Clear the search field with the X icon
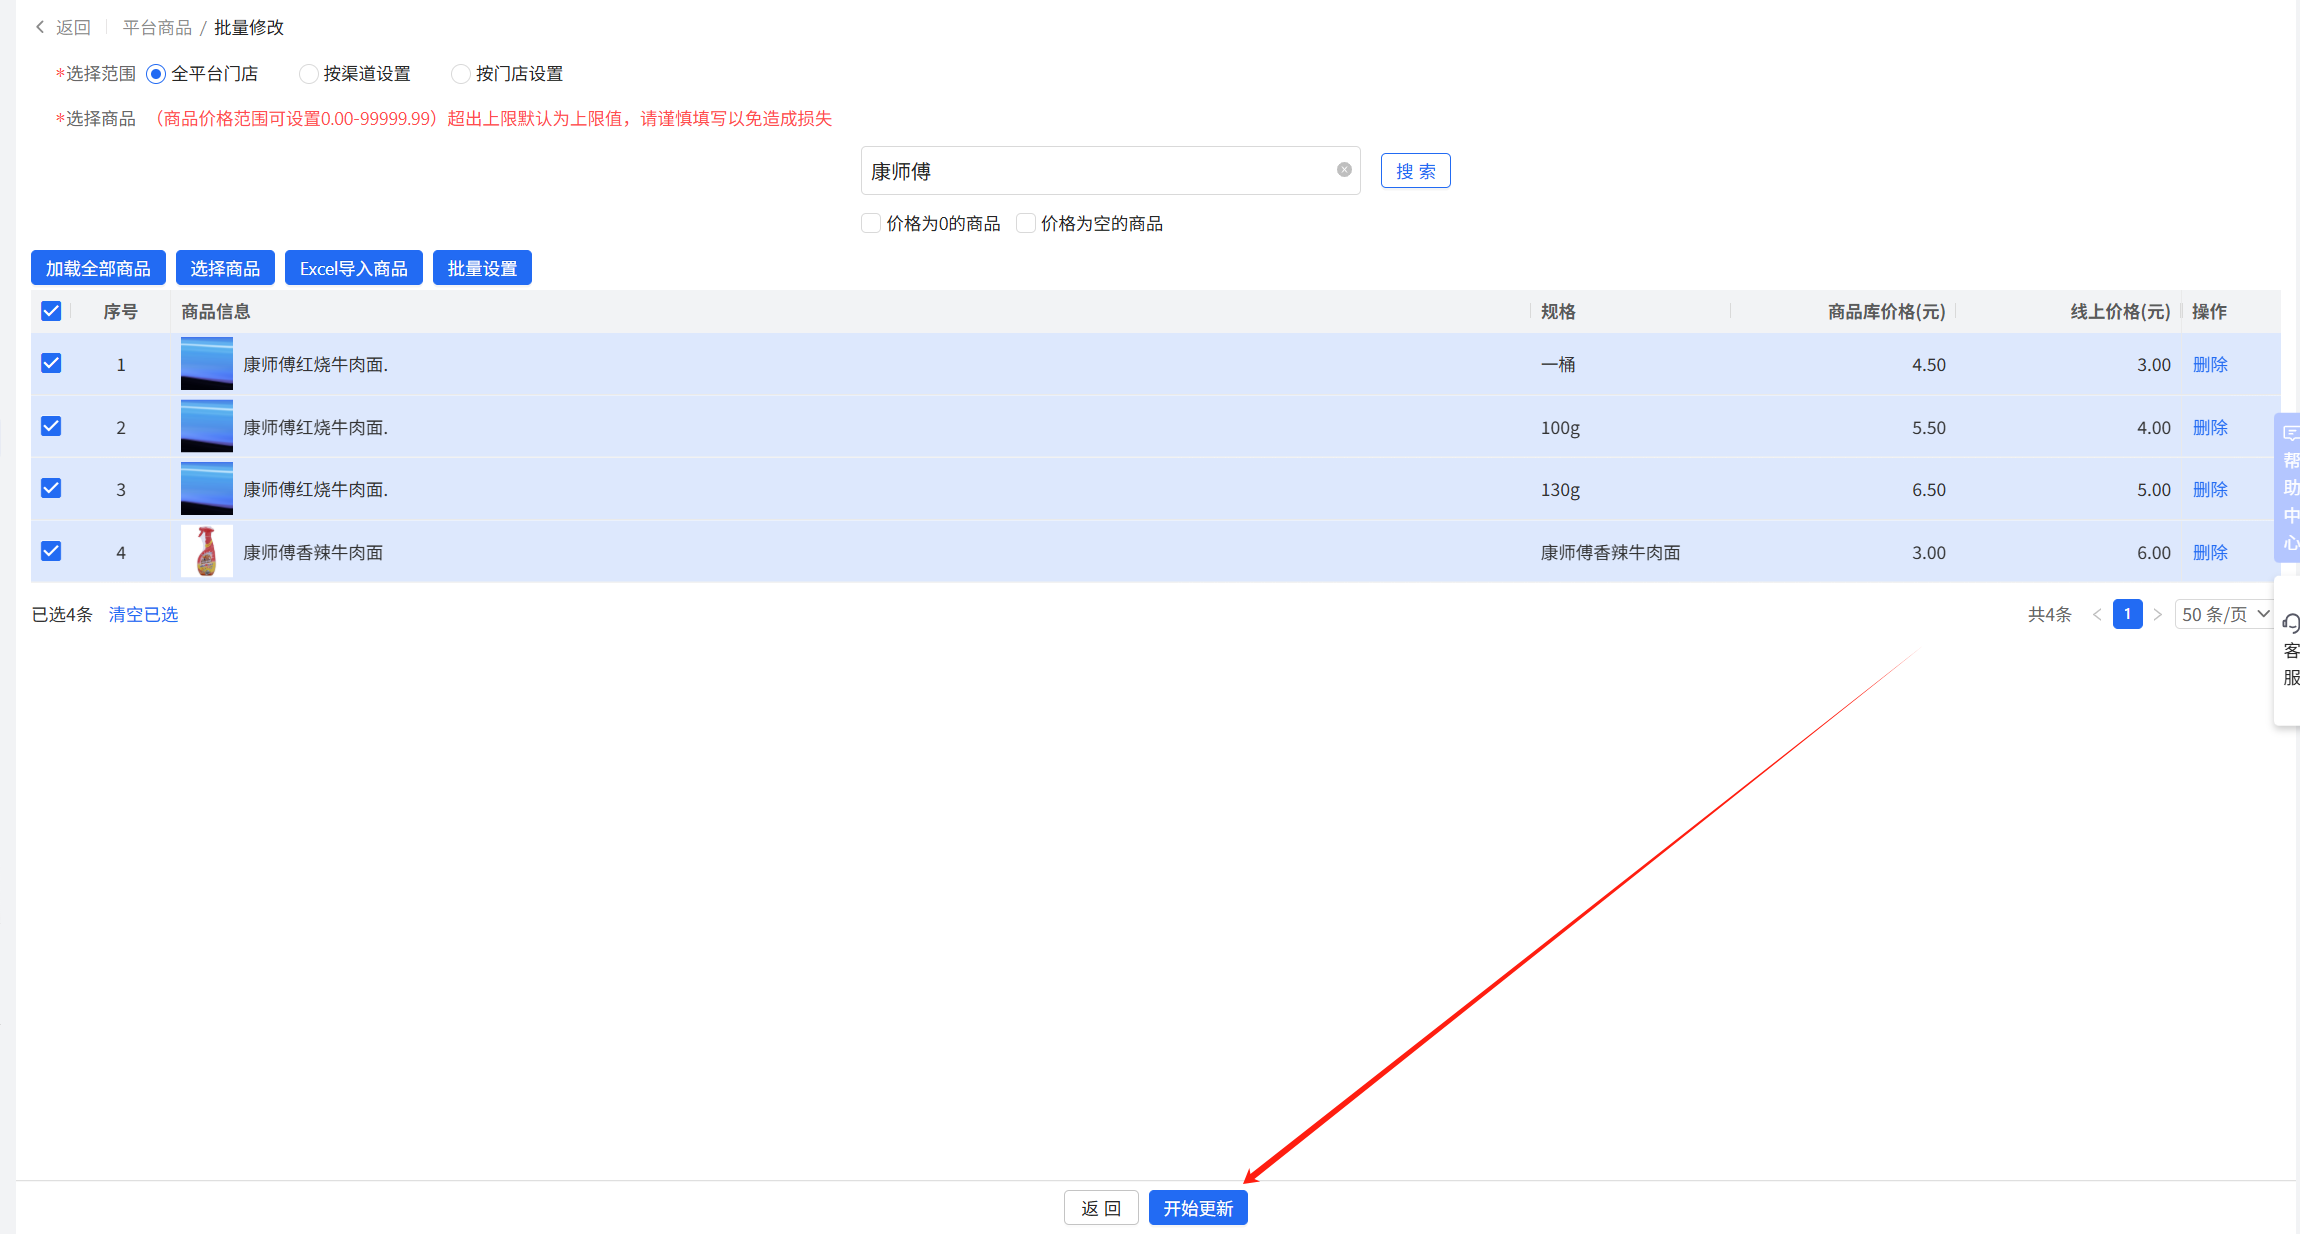 pos(1344,170)
